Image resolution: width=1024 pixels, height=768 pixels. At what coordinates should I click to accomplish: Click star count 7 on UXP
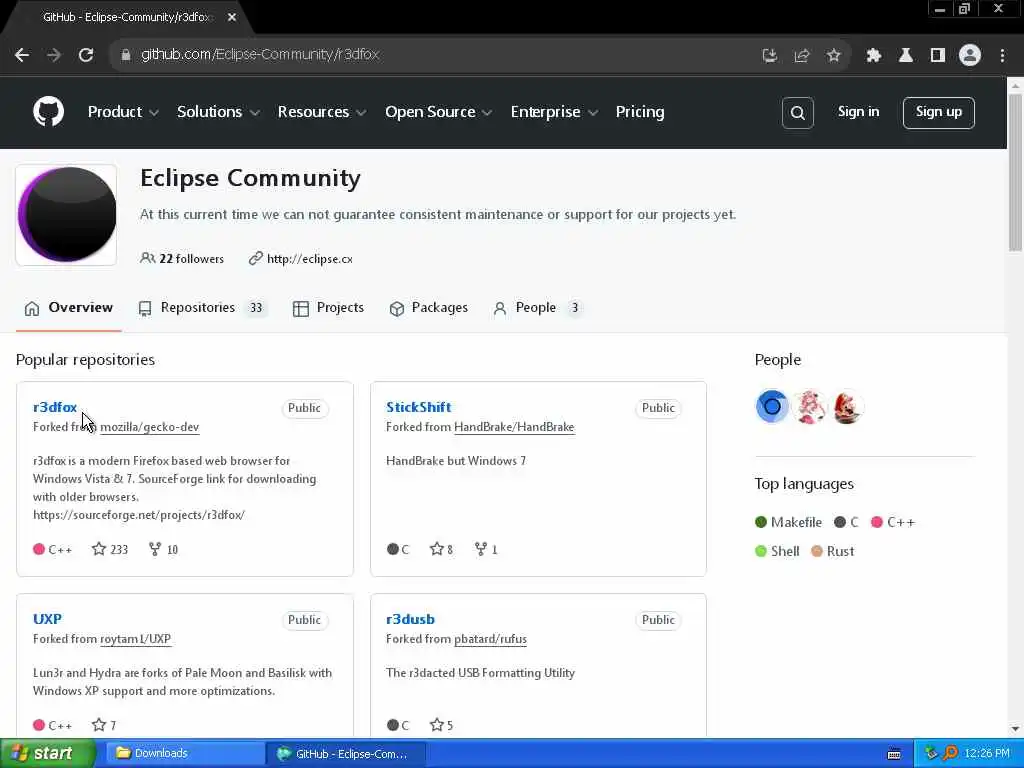tap(104, 725)
